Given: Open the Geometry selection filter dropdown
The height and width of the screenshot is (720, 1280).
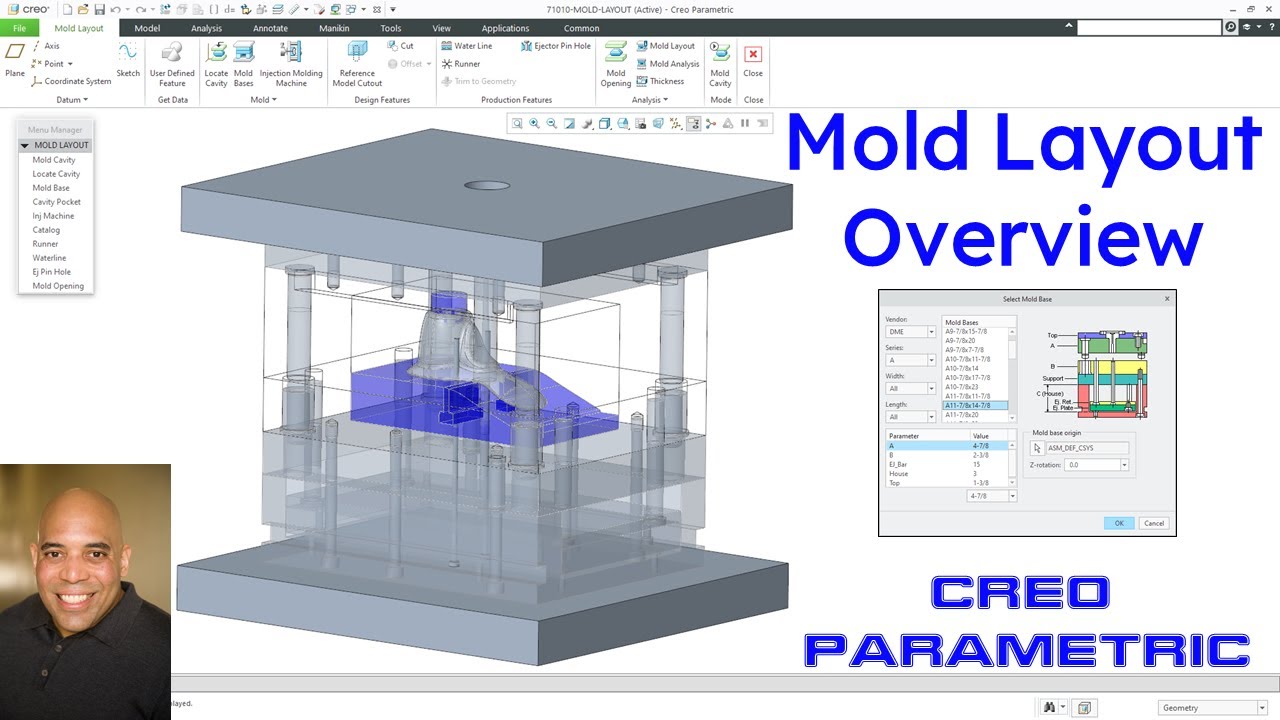Looking at the screenshot, I should point(1262,708).
